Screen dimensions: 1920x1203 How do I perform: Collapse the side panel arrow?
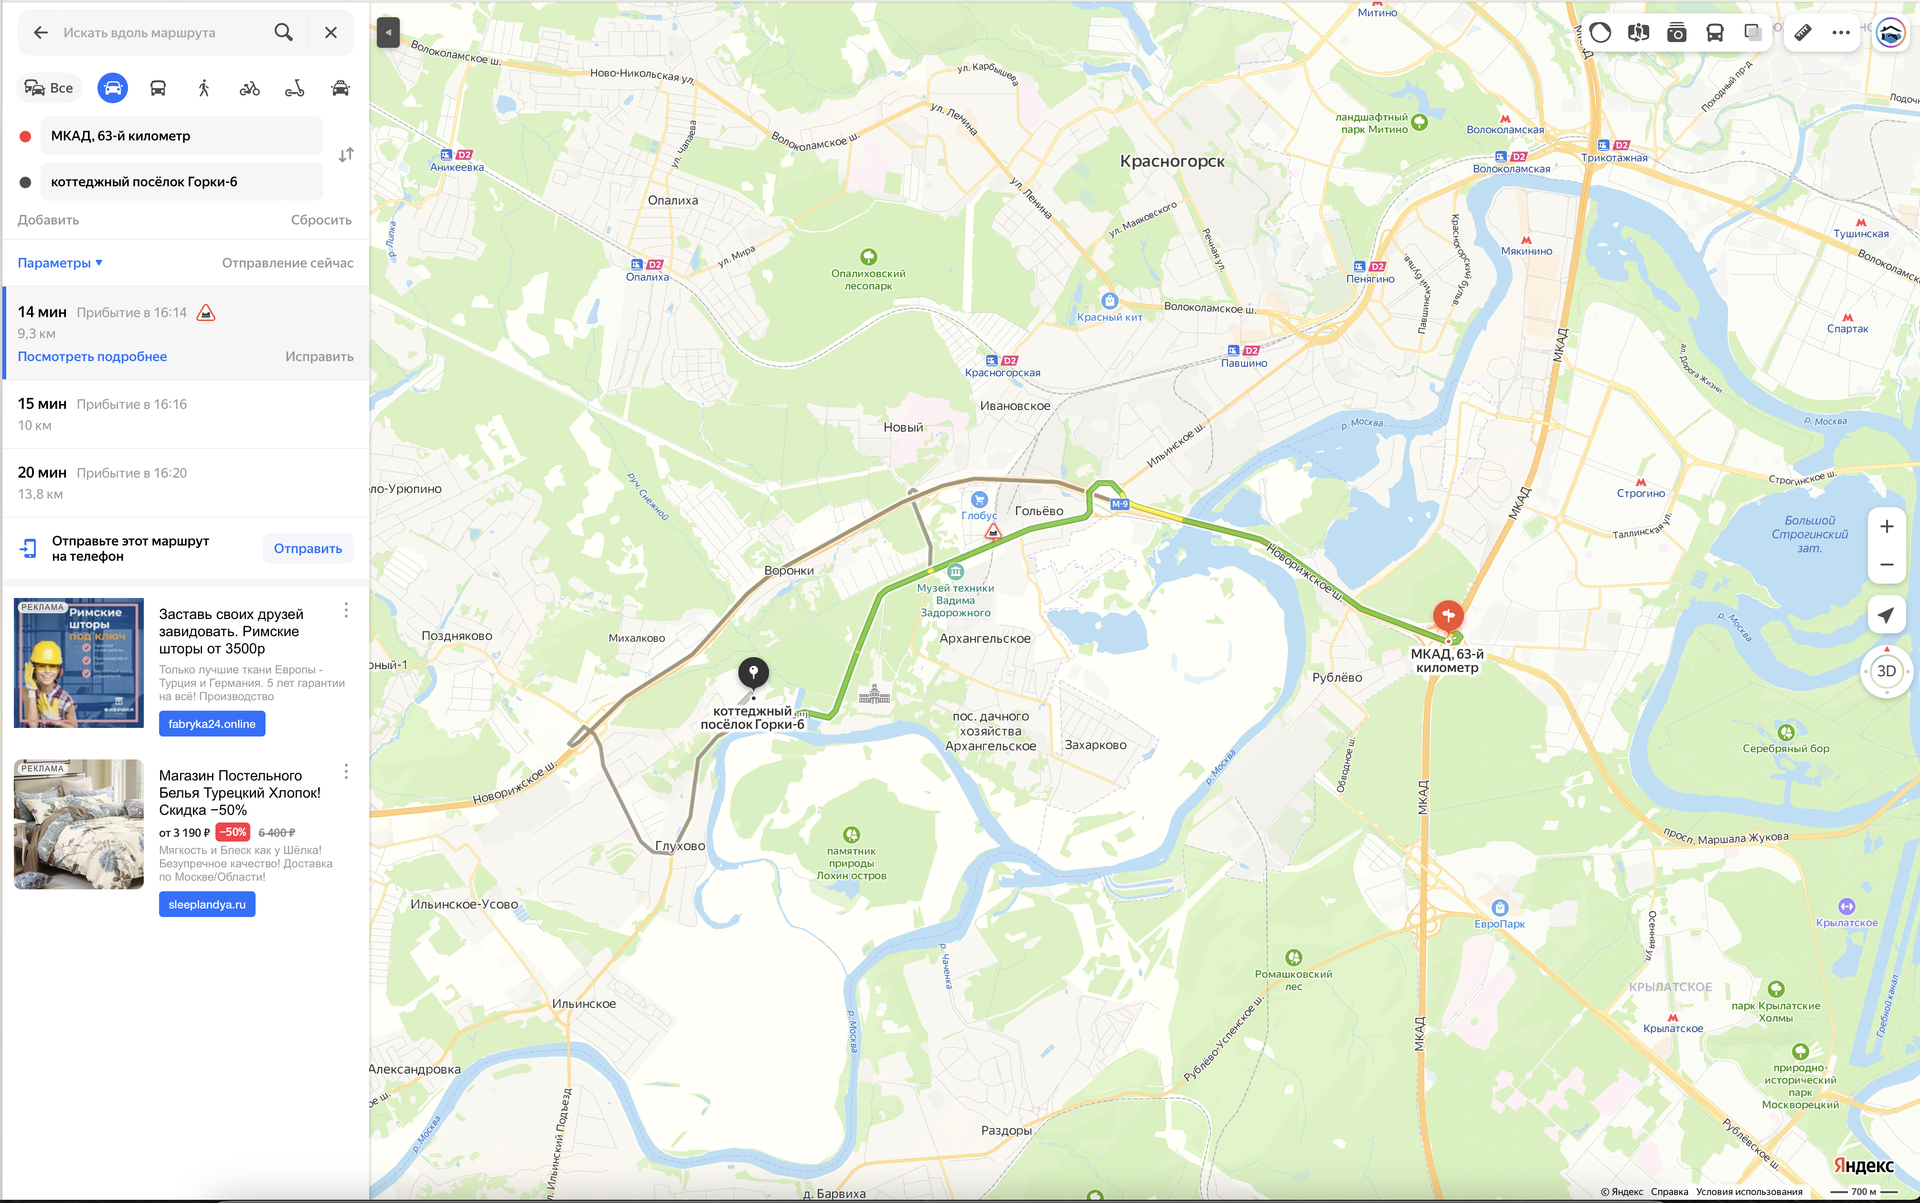coord(388,33)
